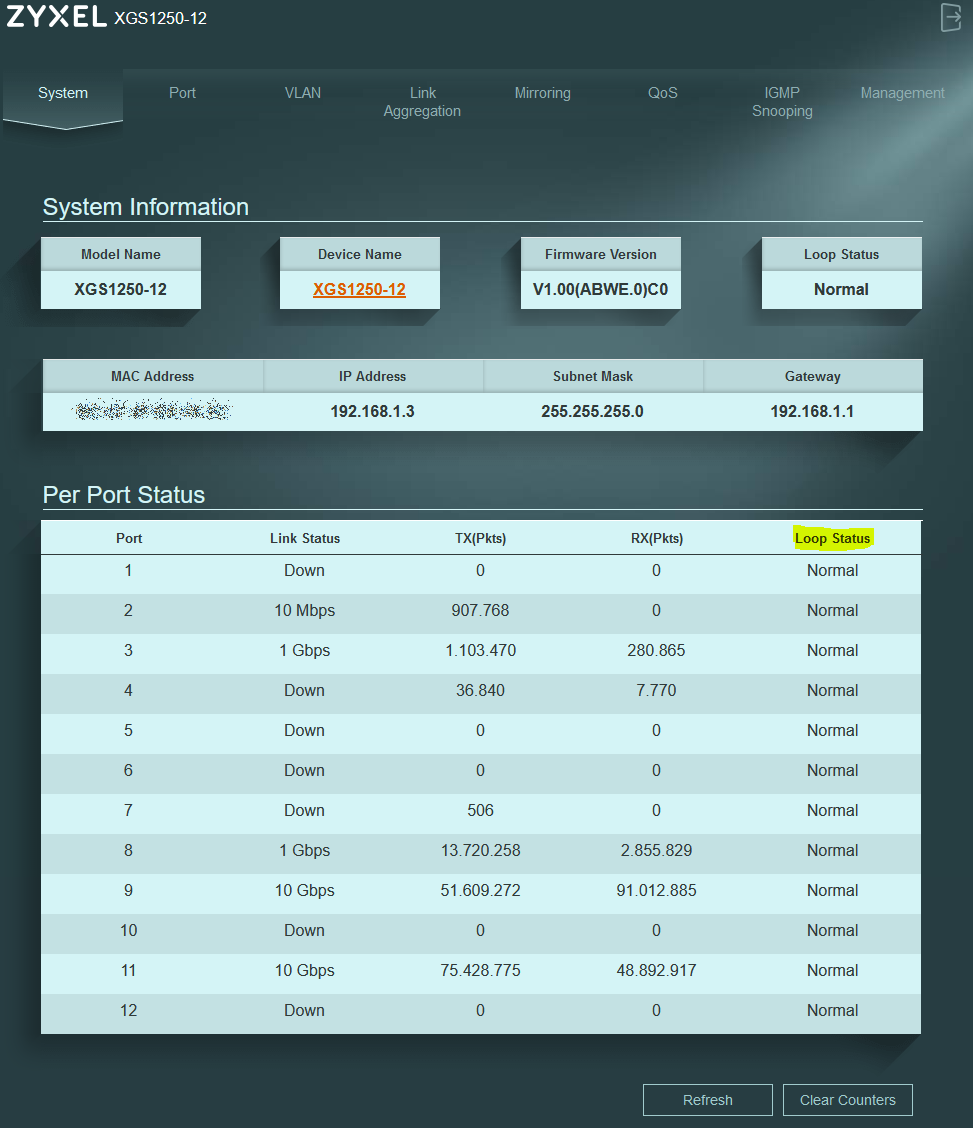973x1128 pixels.
Task: Click the Per Port Status heading
Action: [124, 495]
